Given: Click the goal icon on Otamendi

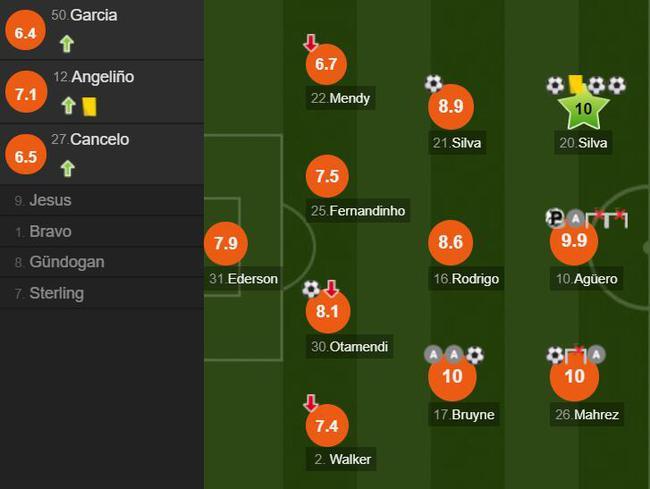Looking at the screenshot, I should point(311,289).
